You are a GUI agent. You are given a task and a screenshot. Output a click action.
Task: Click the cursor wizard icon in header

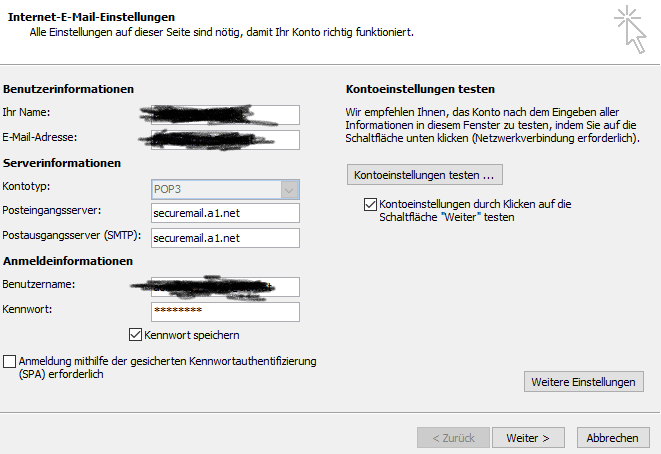coord(630,29)
